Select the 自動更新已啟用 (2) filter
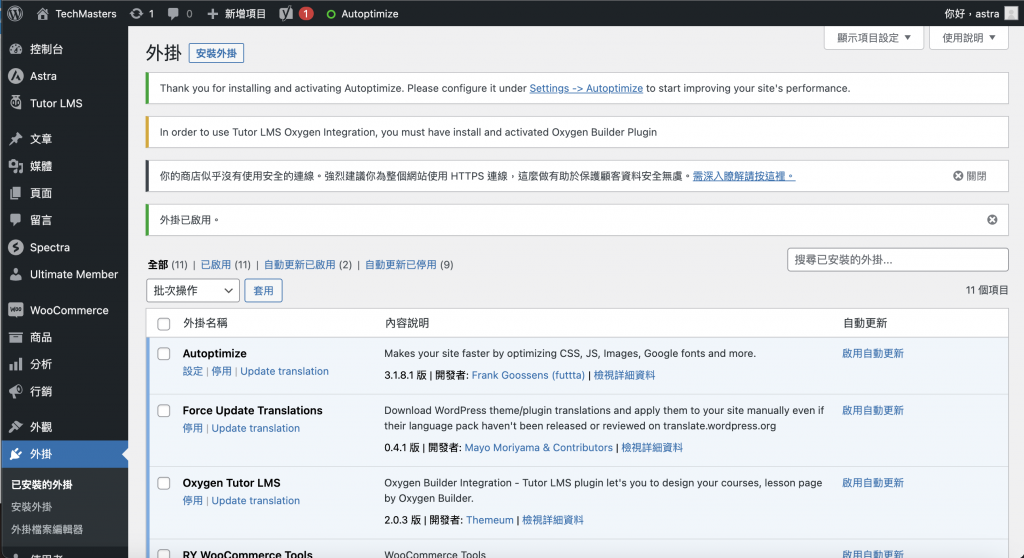 [x=308, y=265]
